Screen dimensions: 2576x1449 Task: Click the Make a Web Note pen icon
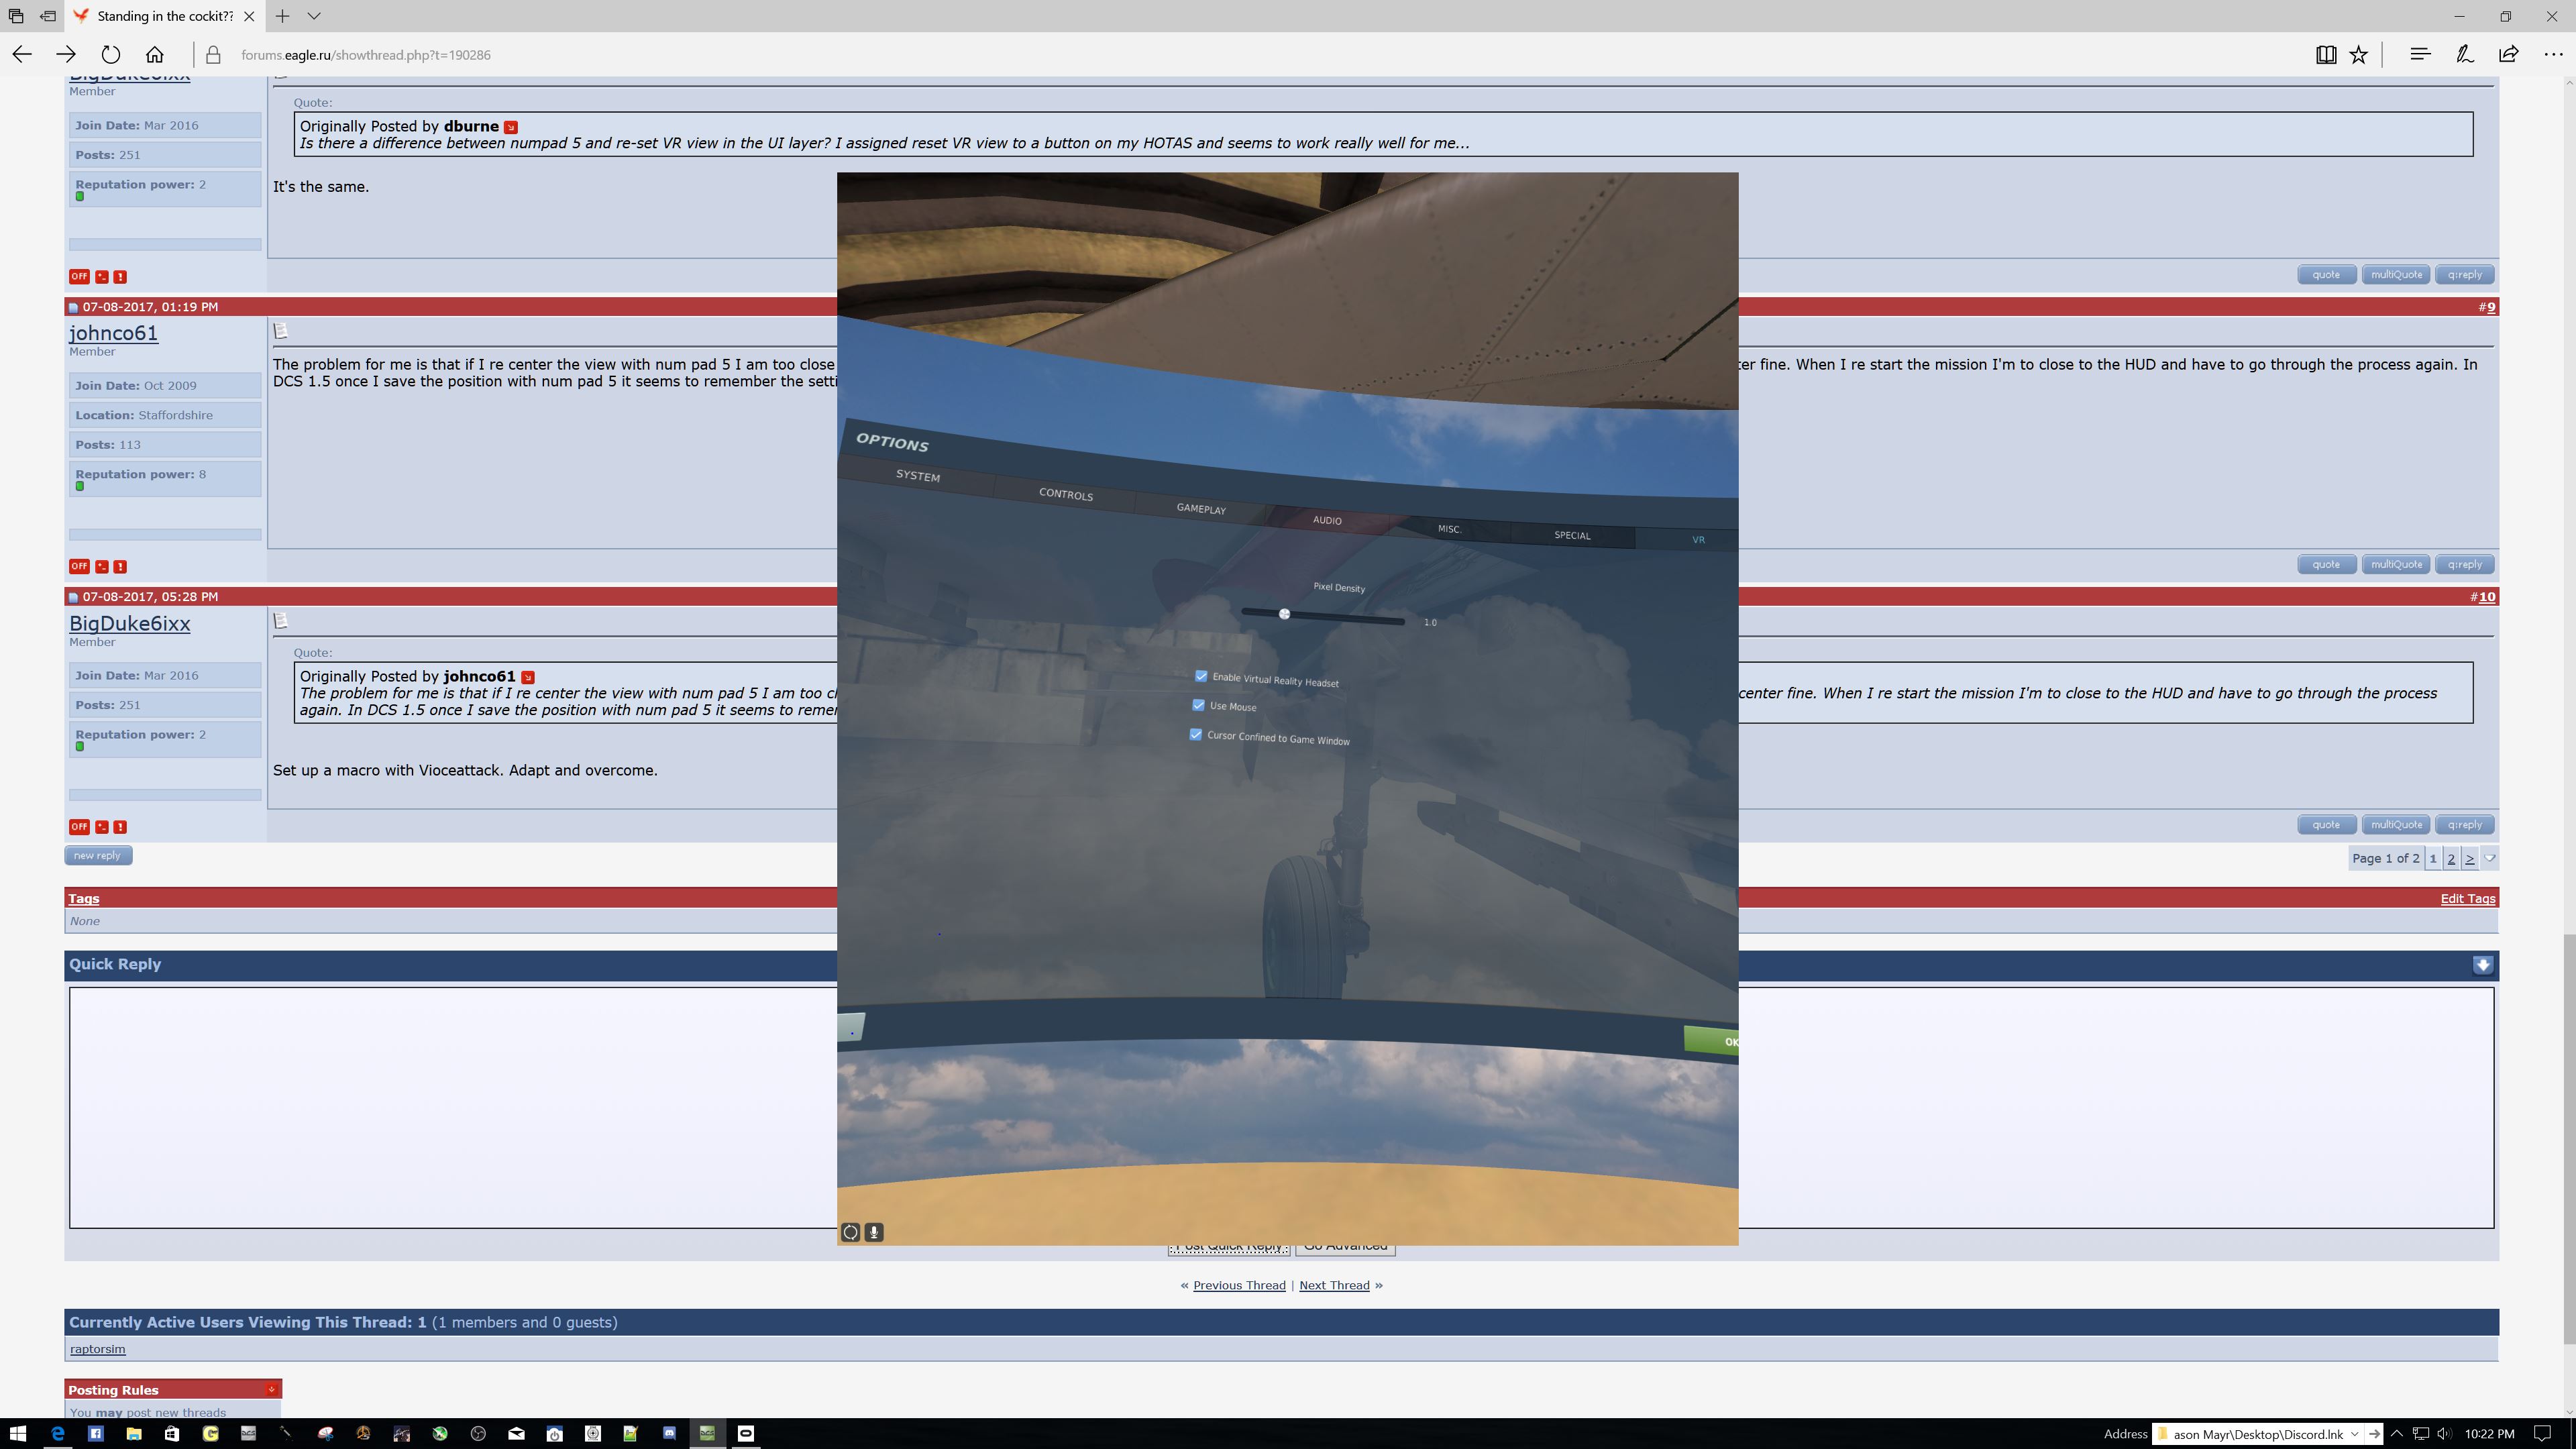point(2465,55)
